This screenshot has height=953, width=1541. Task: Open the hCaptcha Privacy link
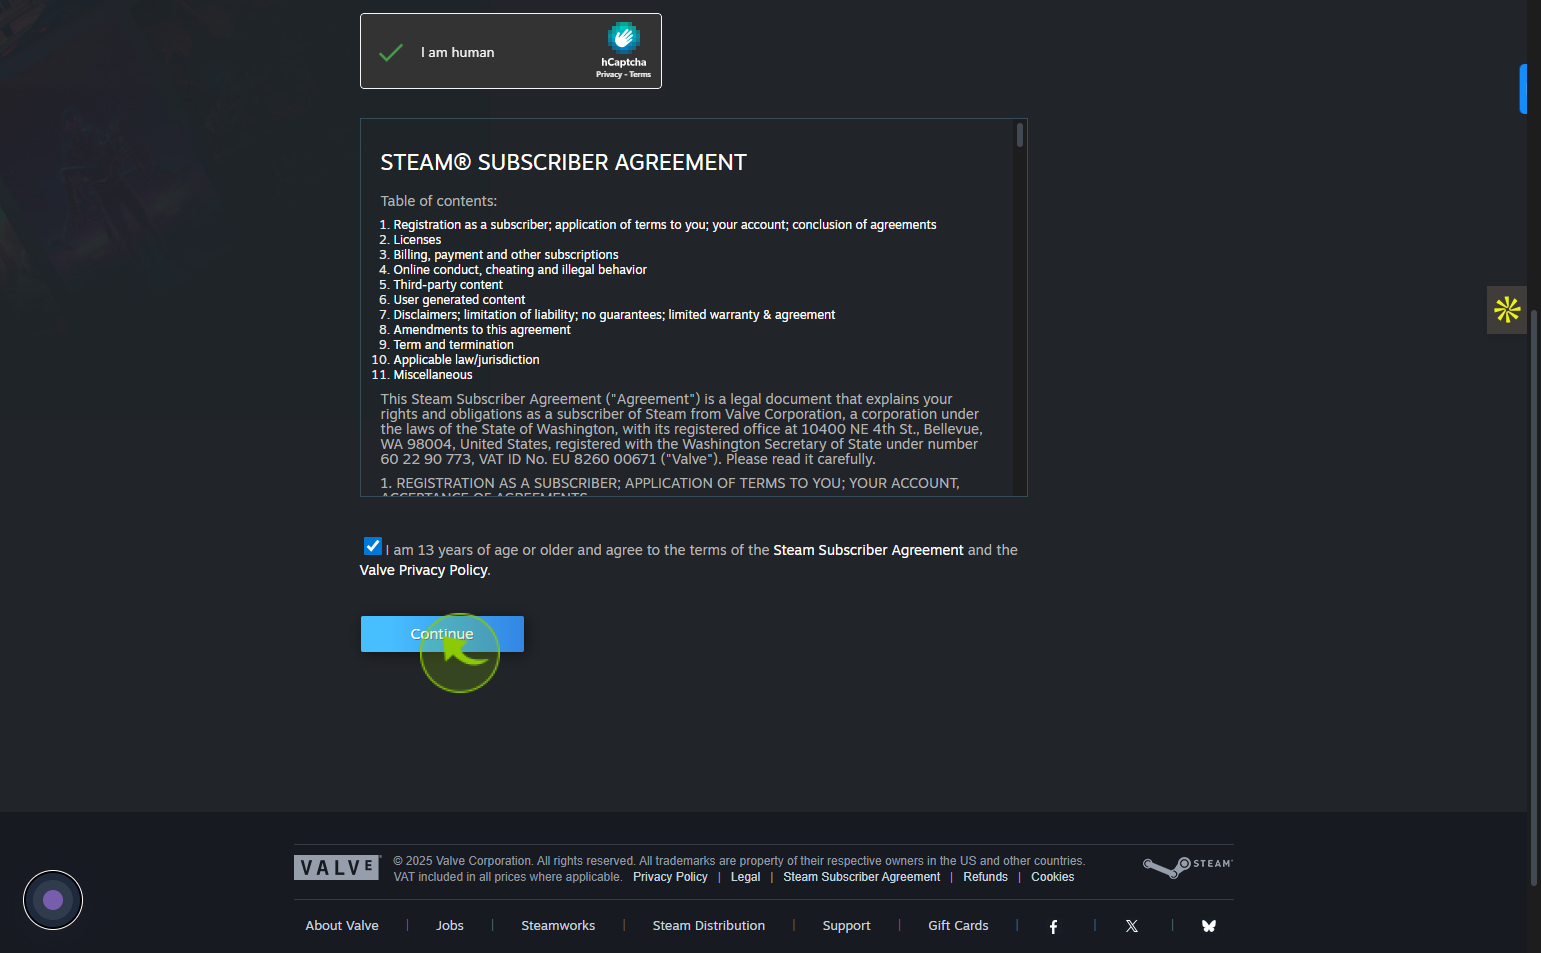point(609,74)
